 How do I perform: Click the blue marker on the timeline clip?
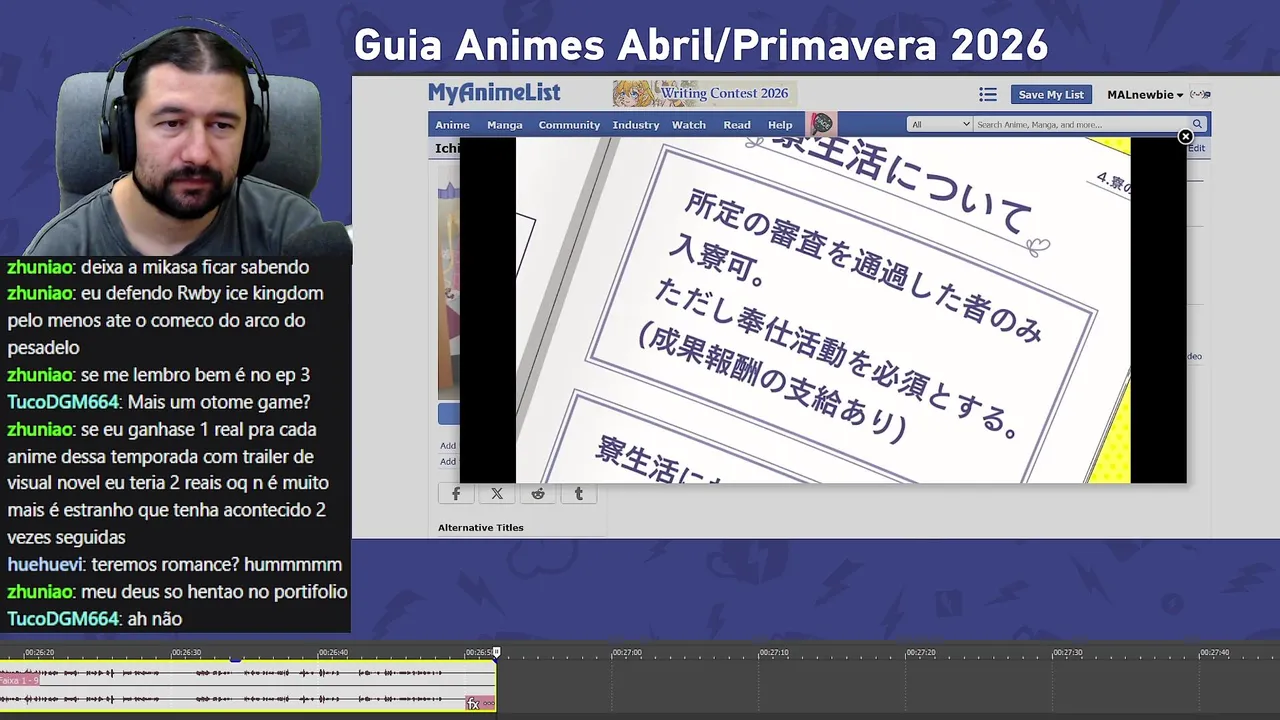235,659
